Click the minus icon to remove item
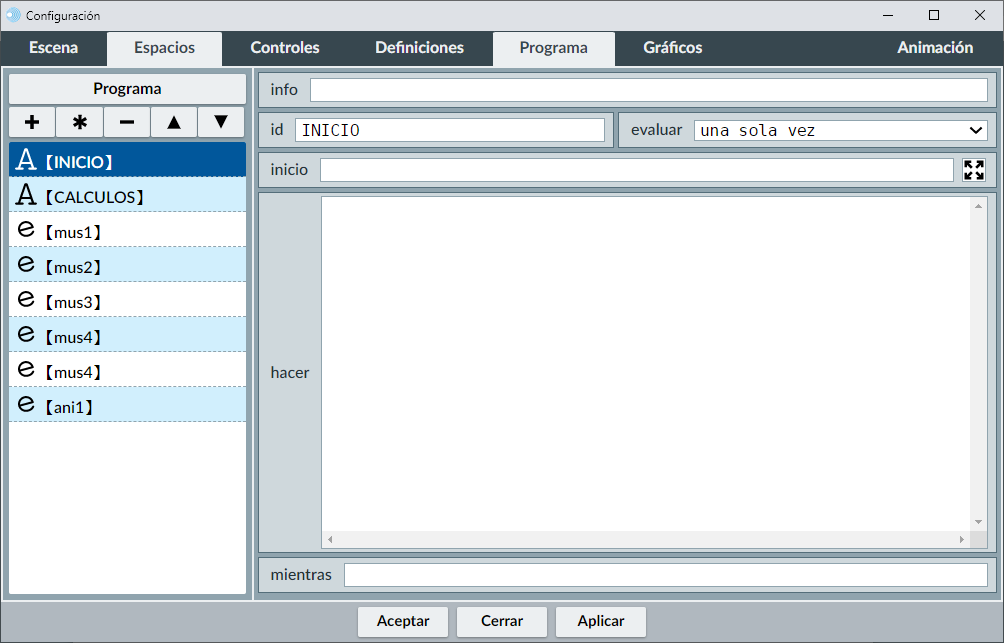1004x643 pixels. tap(127, 122)
